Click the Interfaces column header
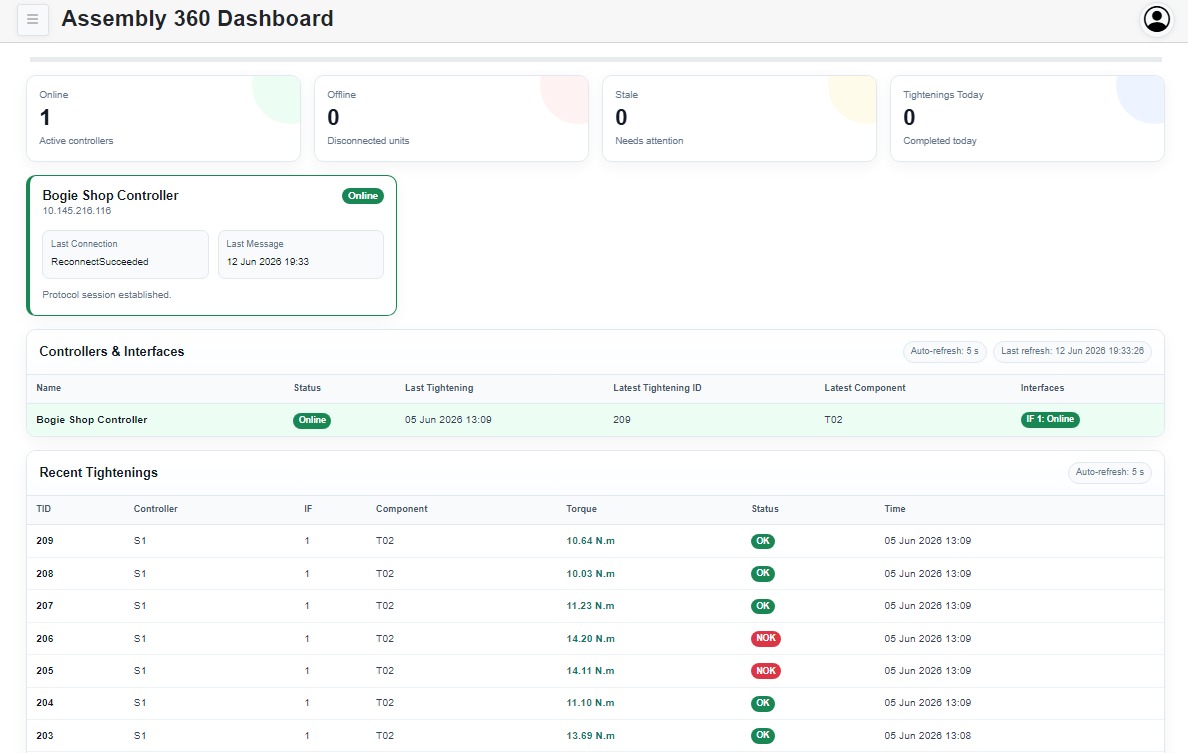This screenshot has width=1188, height=753. 1042,388
